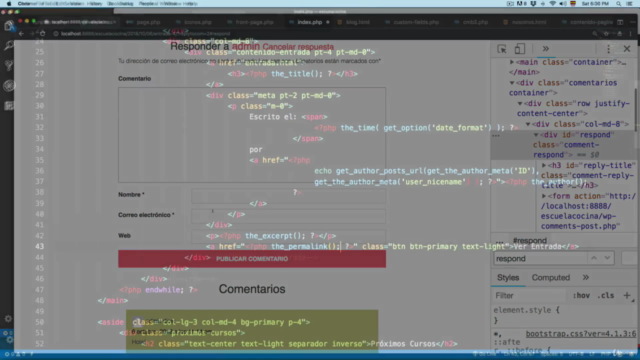Collapse the div row justify-content-center node
640x360 pixels.
click(520, 104)
